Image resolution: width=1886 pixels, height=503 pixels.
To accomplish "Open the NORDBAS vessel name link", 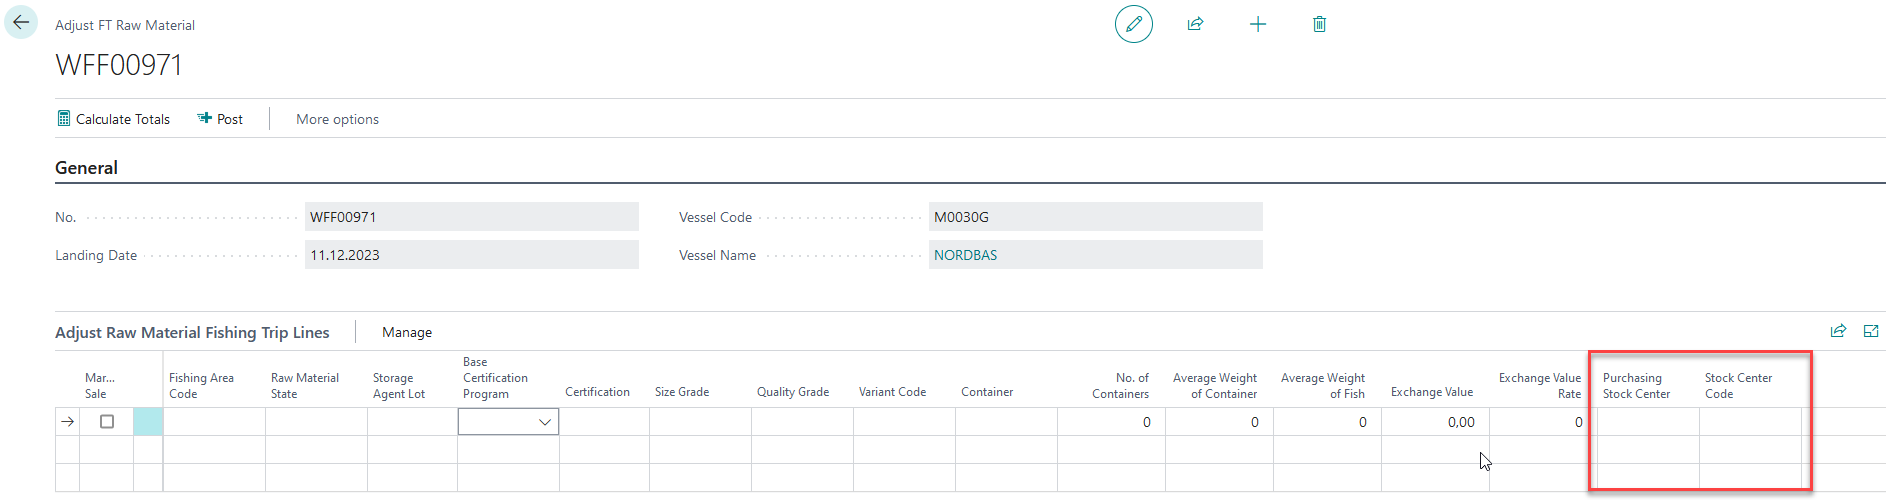I will (965, 255).
